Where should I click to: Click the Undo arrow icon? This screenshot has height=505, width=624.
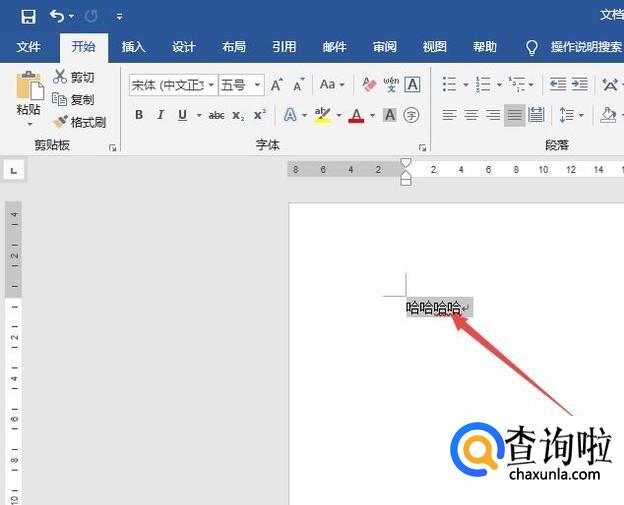point(57,16)
